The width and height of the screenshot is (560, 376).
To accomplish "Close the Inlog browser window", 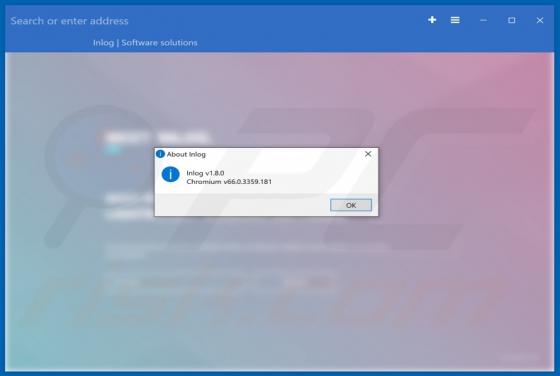I will point(540,20).
